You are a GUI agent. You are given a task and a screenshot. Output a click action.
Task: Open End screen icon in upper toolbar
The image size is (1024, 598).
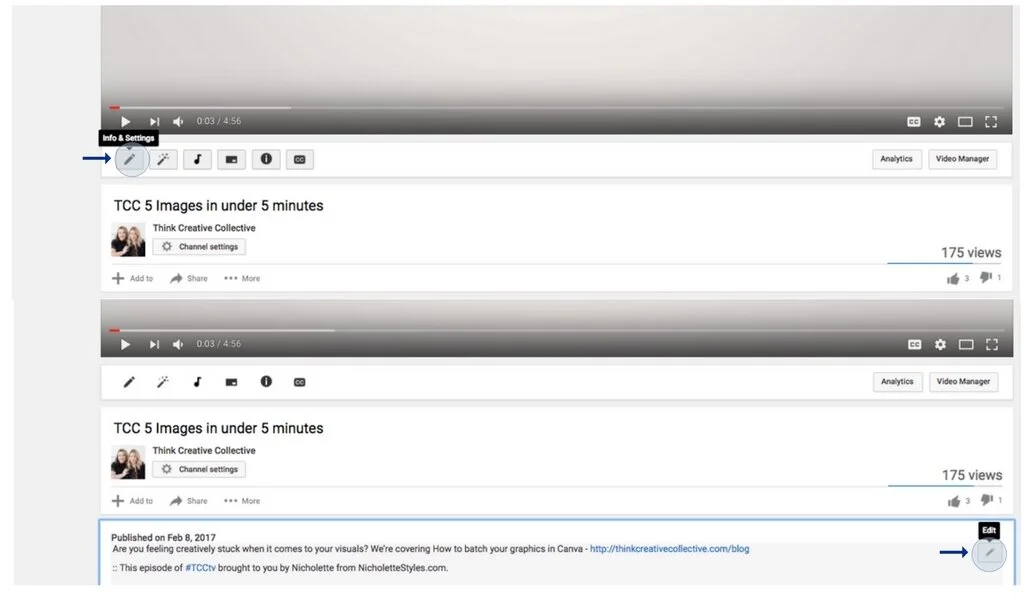(x=231, y=159)
